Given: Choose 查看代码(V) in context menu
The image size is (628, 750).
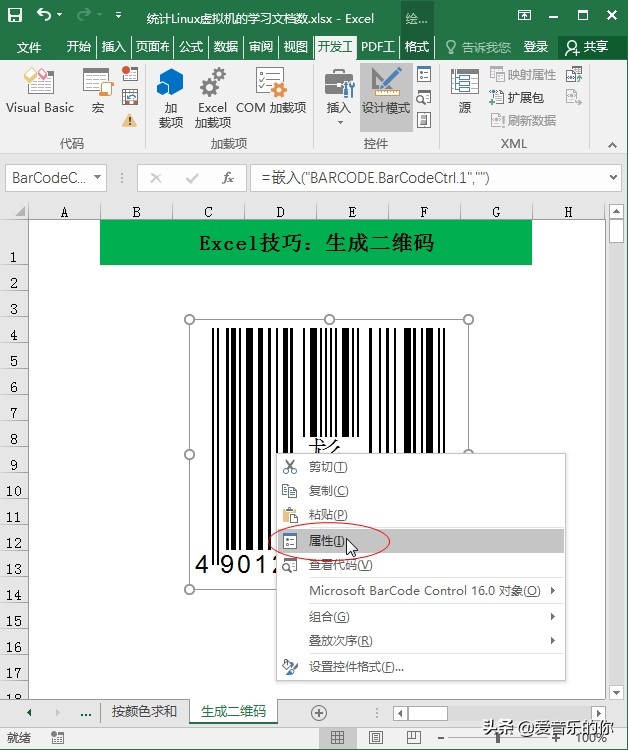Looking at the screenshot, I should click(421, 565).
